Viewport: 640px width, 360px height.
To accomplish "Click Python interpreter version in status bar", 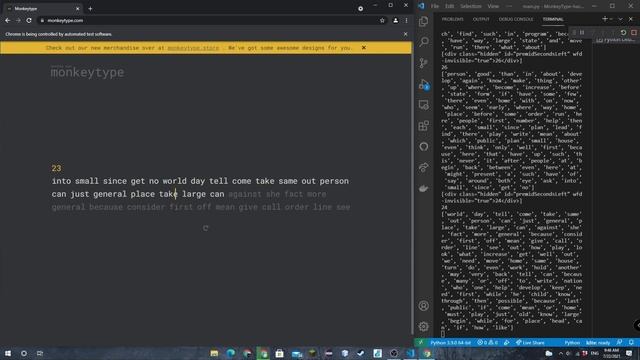I will click(451, 343).
